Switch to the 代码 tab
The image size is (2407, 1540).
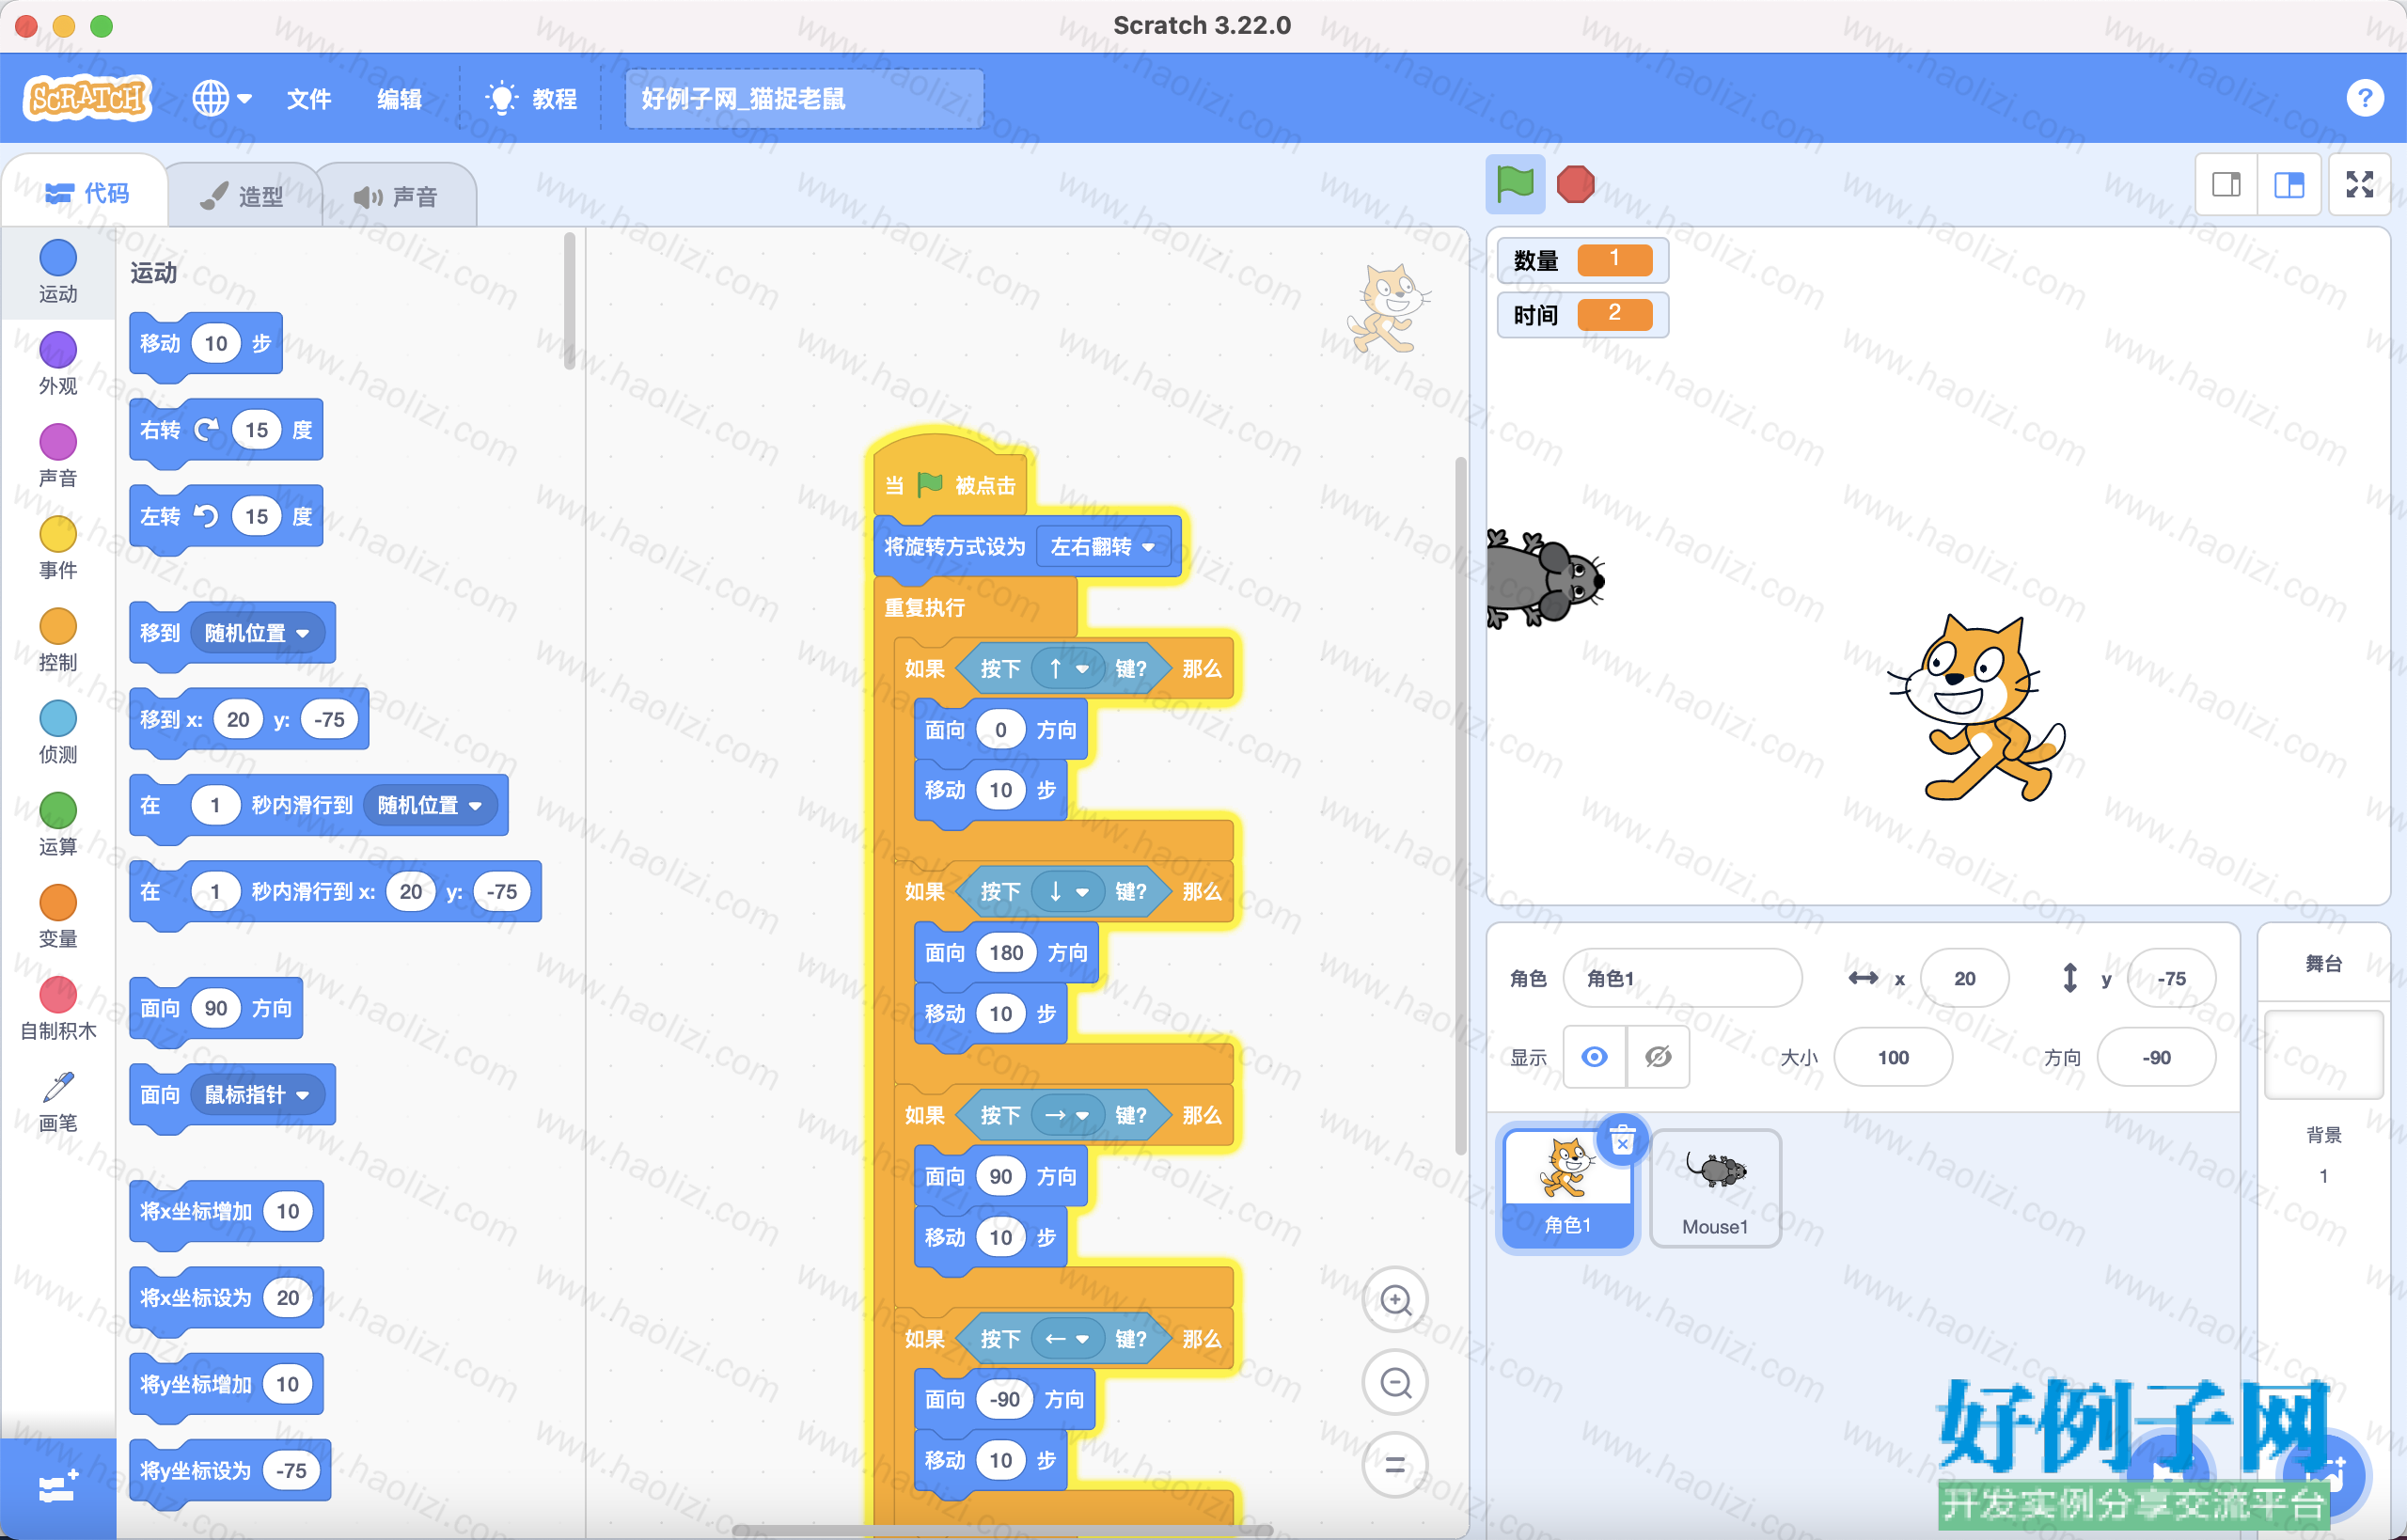click(87, 193)
